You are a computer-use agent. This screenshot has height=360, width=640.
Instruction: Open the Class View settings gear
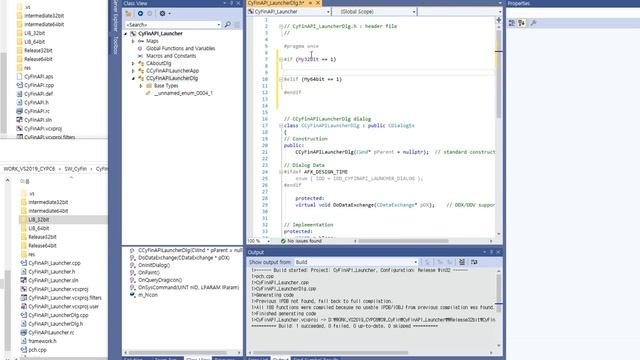click(x=162, y=13)
